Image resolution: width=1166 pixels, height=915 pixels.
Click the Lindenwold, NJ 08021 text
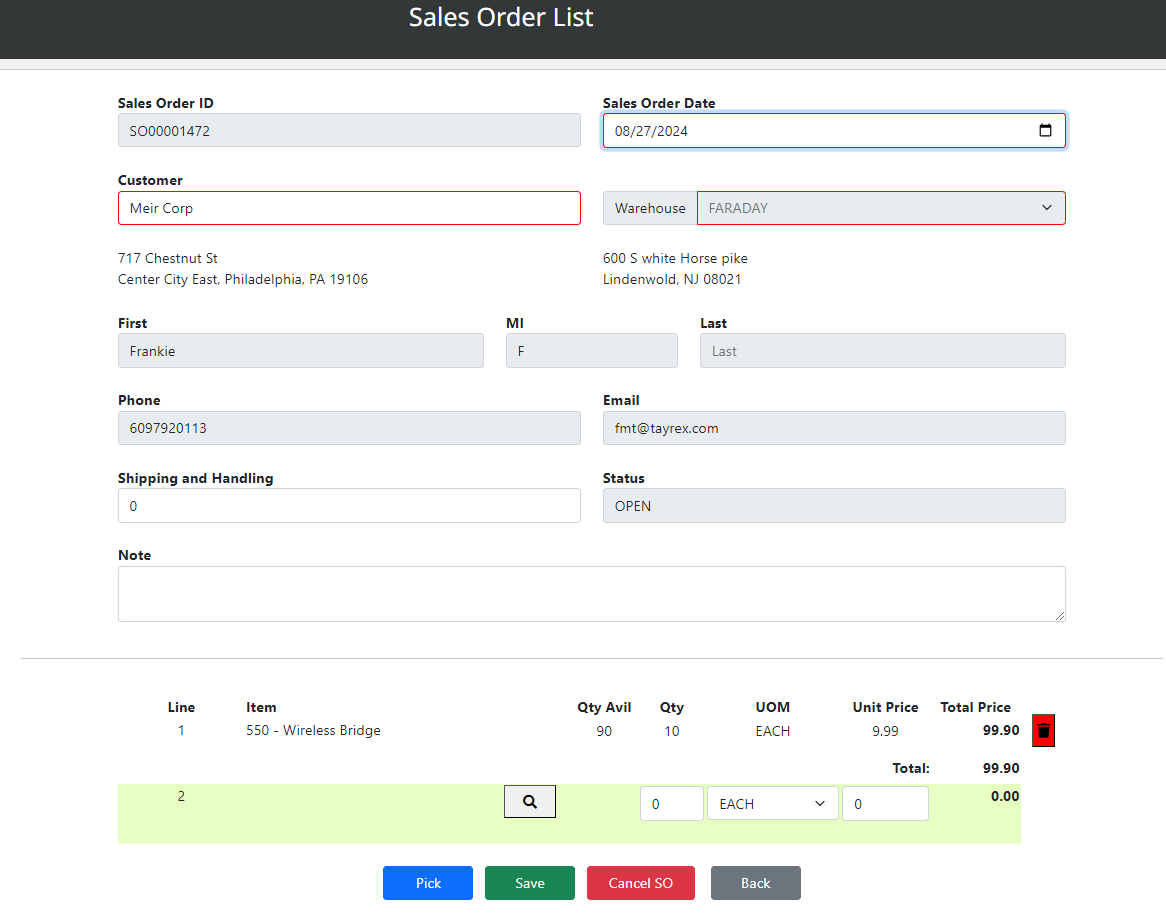tap(671, 279)
